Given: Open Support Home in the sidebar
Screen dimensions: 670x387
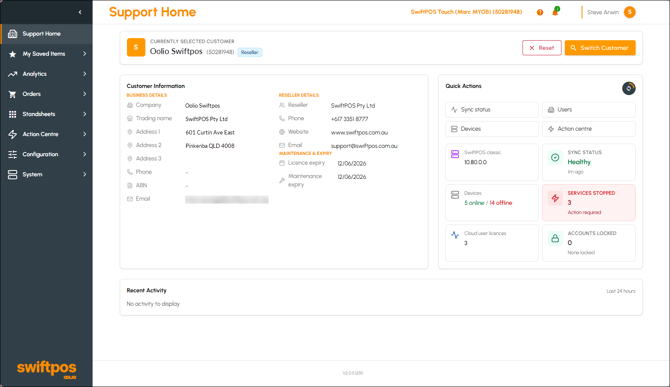Looking at the screenshot, I should coord(46,34).
